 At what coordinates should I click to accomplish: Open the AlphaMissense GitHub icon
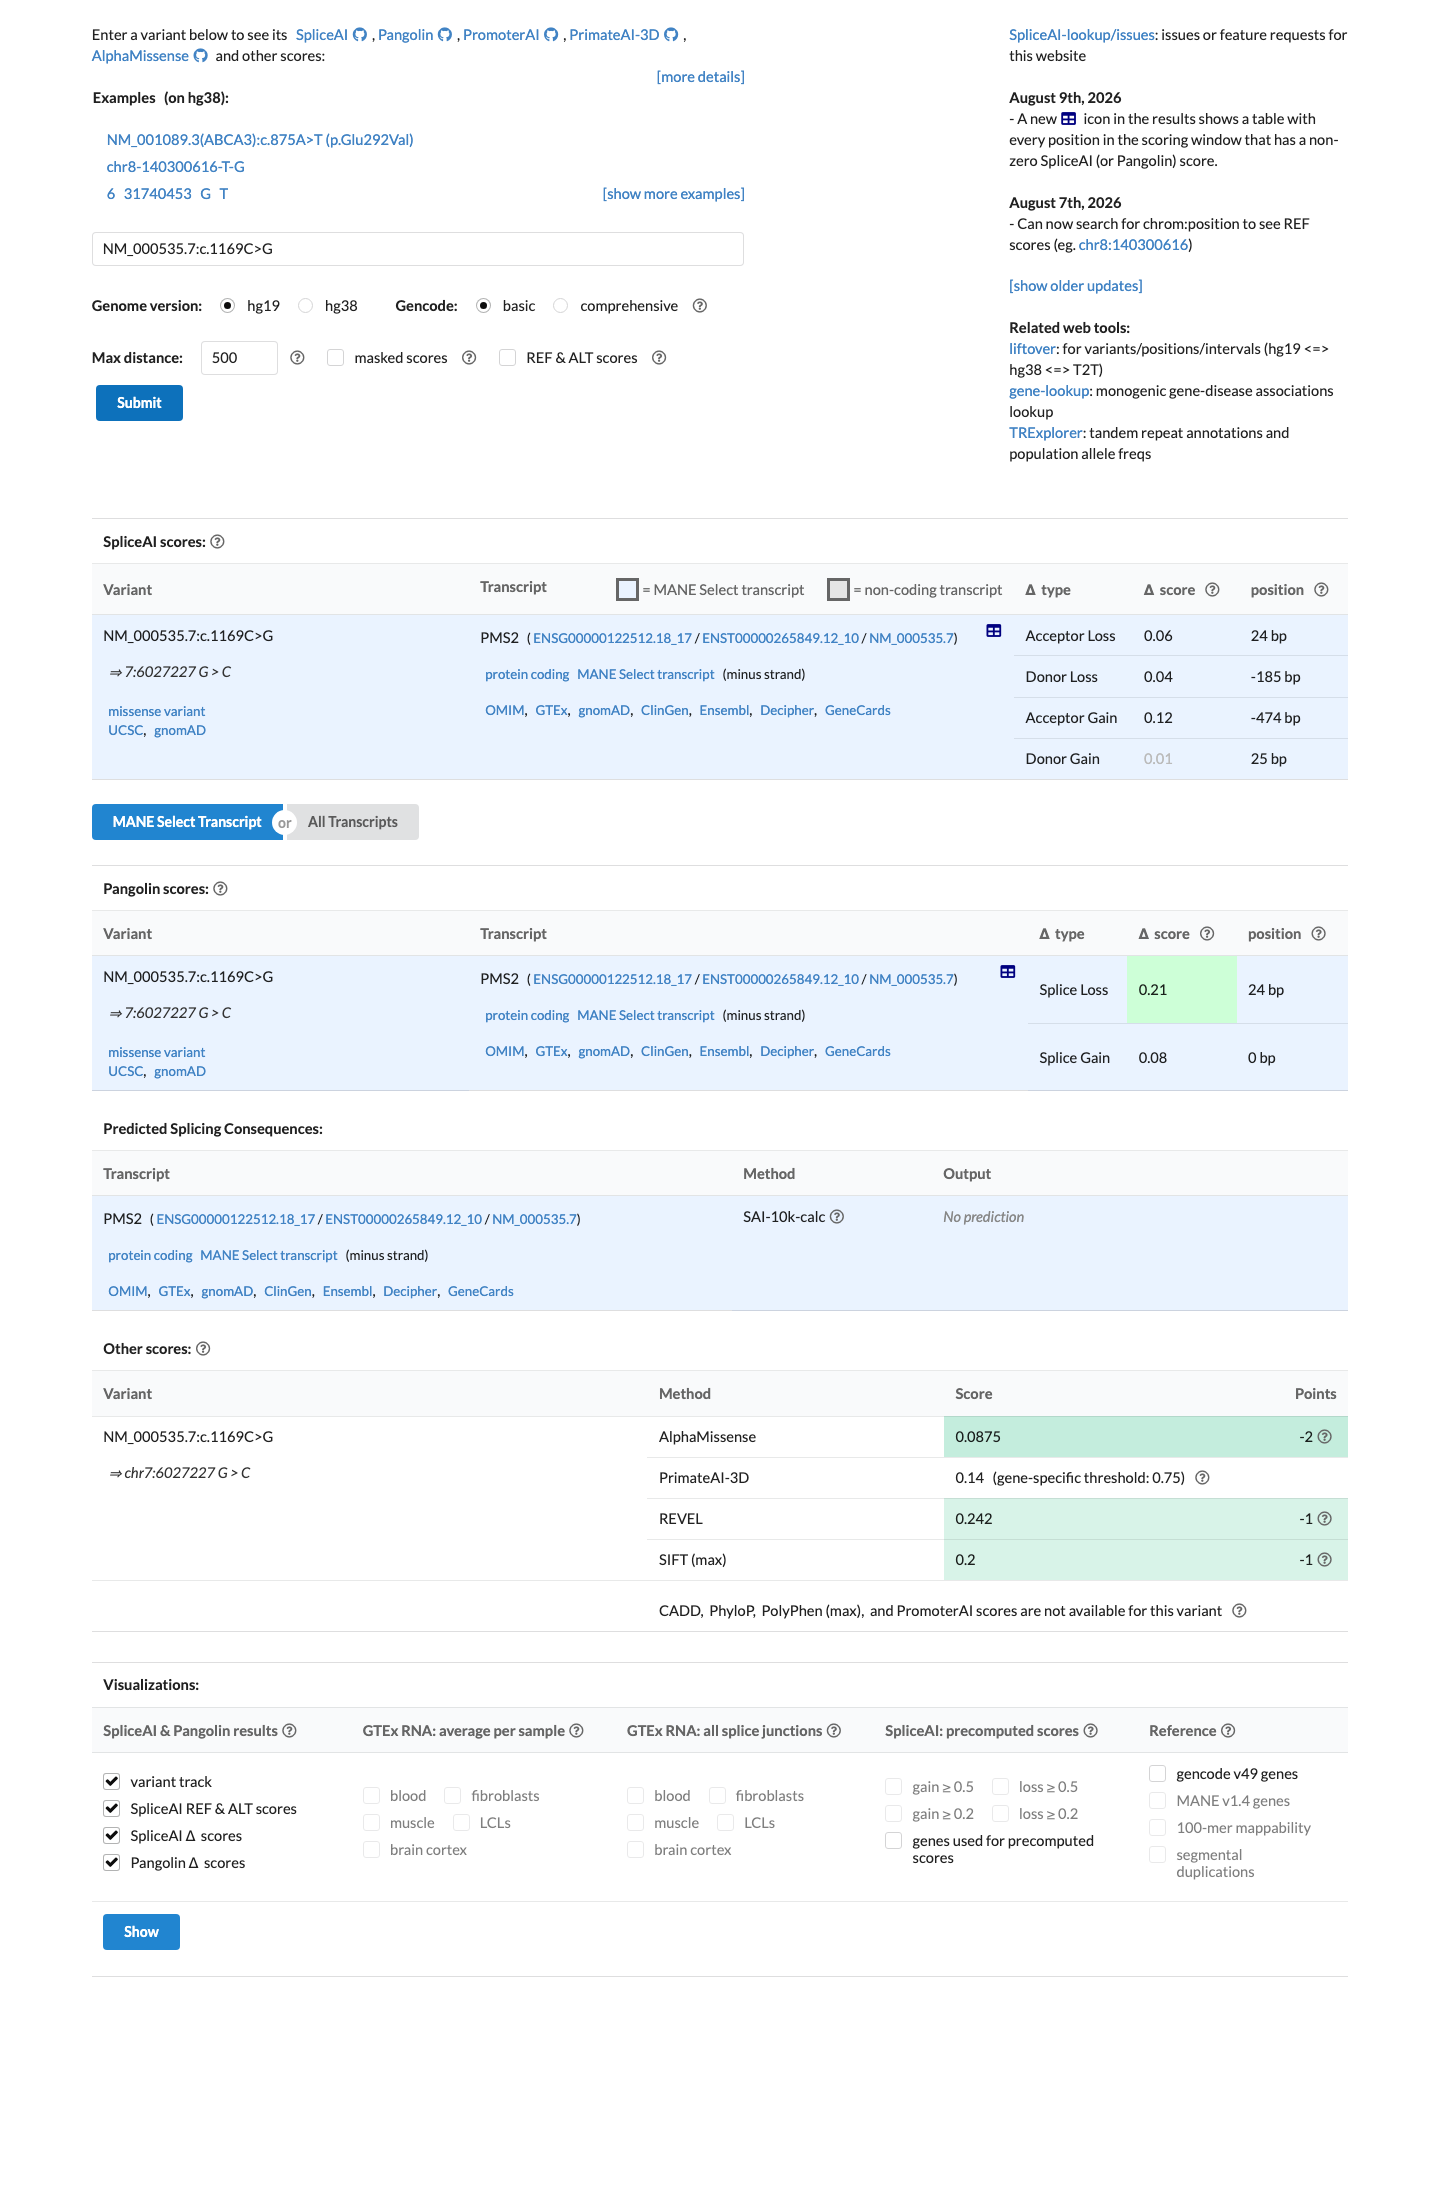[x=201, y=56]
